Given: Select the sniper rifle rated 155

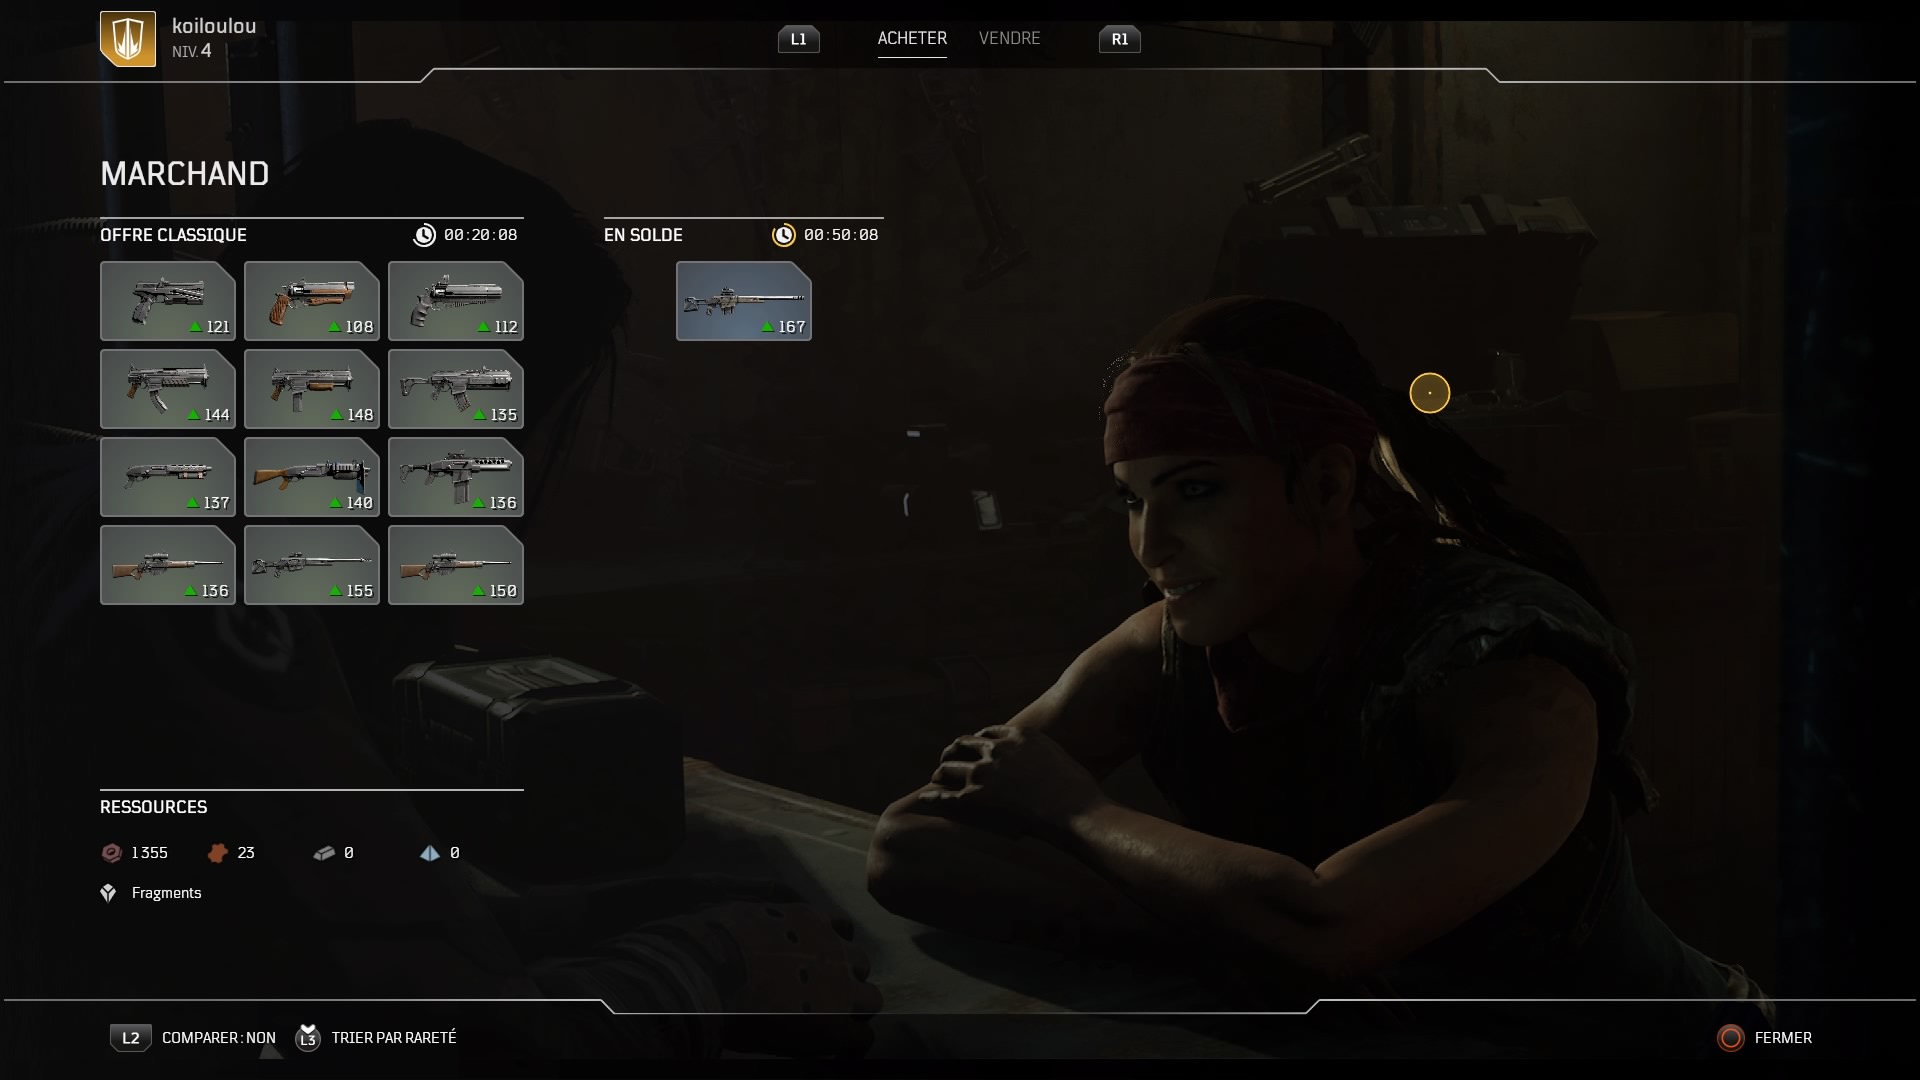Looking at the screenshot, I should pyautogui.click(x=312, y=565).
